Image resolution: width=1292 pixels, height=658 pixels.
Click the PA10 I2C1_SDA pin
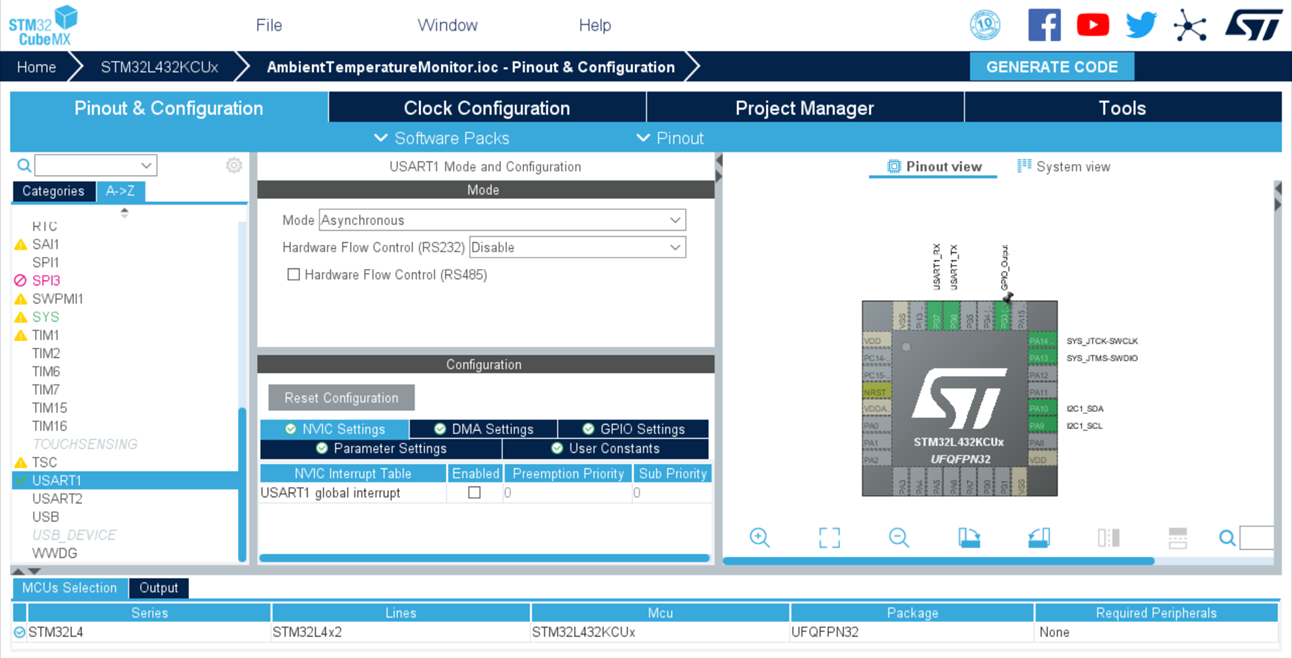point(1041,408)
